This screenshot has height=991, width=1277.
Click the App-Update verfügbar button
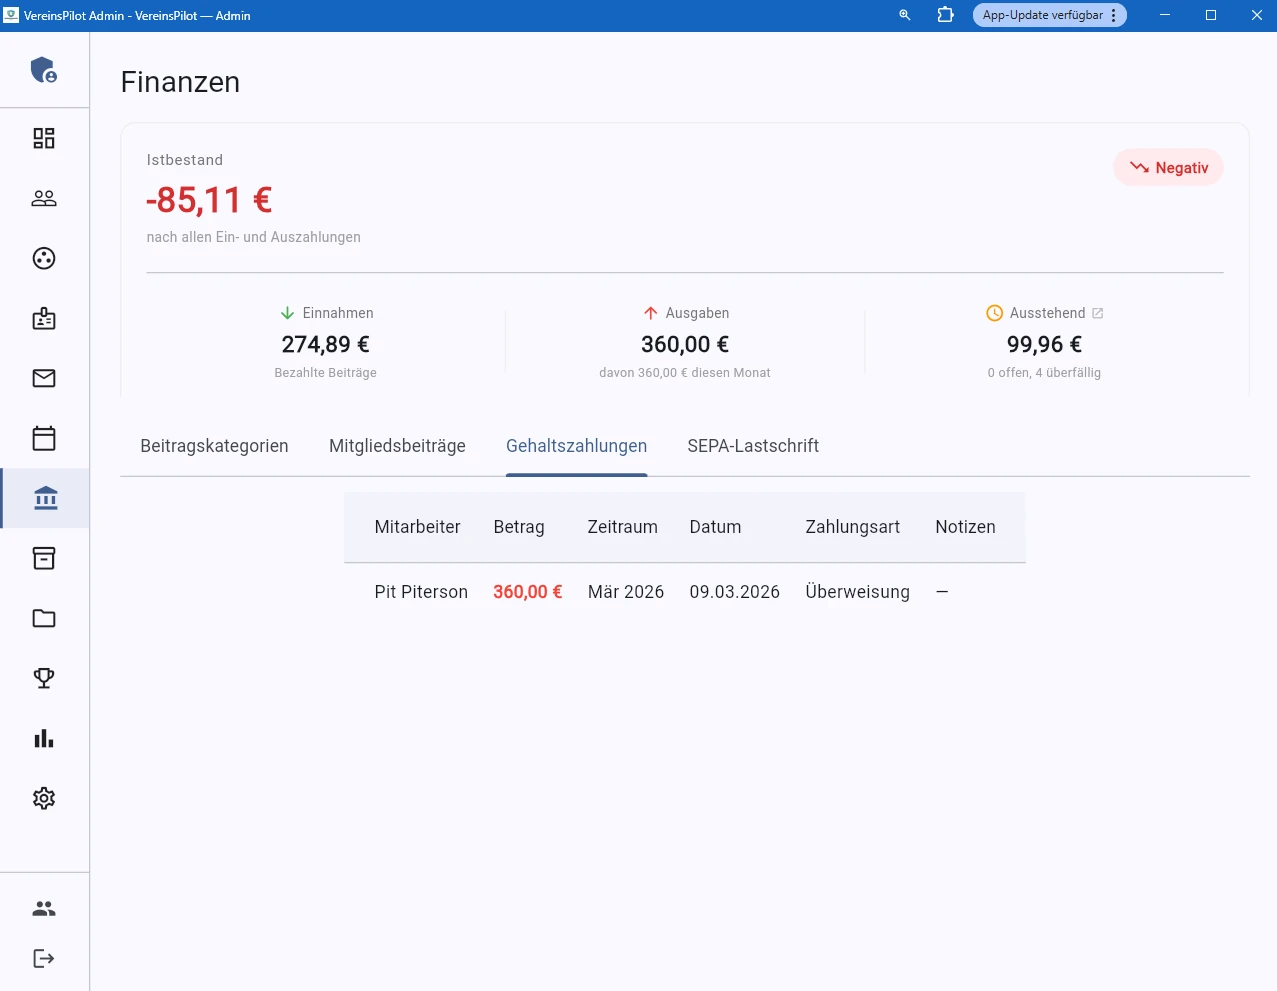click(1043, 15)
